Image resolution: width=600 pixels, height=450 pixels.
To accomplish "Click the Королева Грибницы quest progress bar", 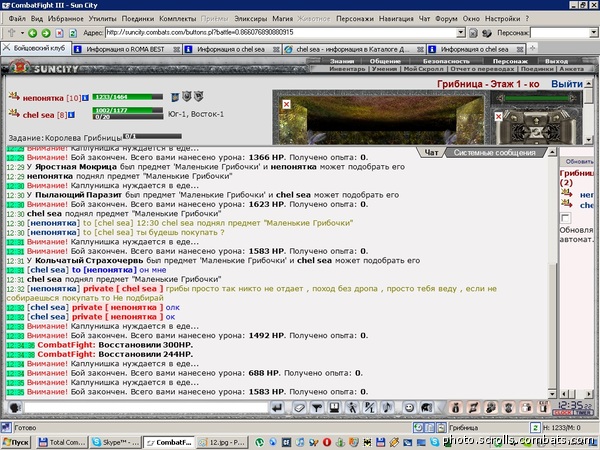I will point(152,136).
